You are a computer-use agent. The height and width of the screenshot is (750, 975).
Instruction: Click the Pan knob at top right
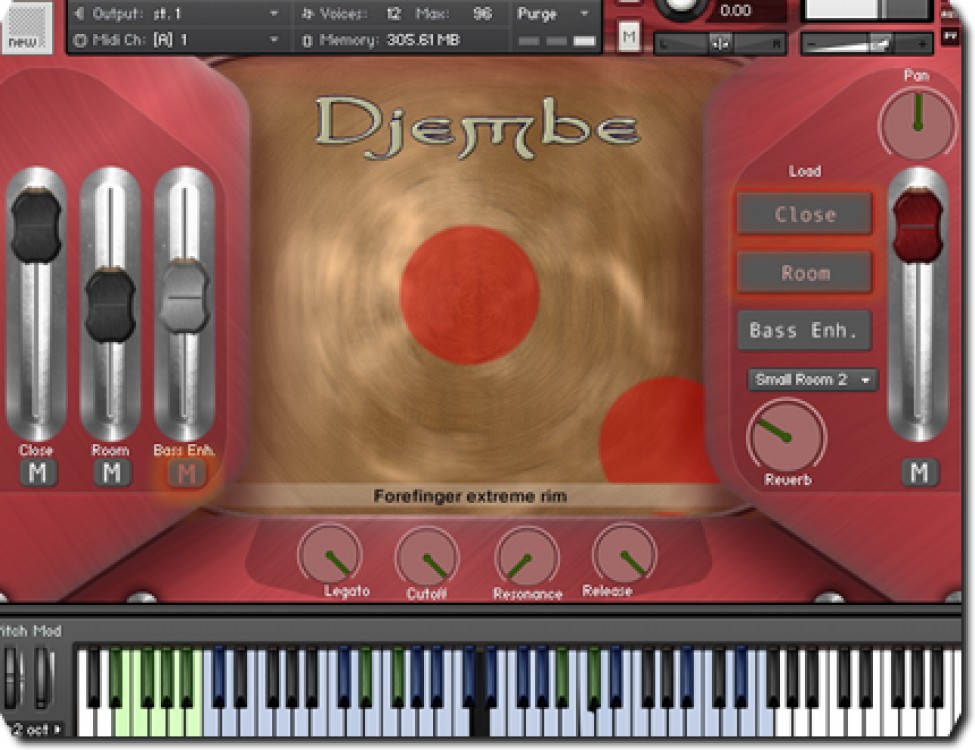tap(918, 120)
